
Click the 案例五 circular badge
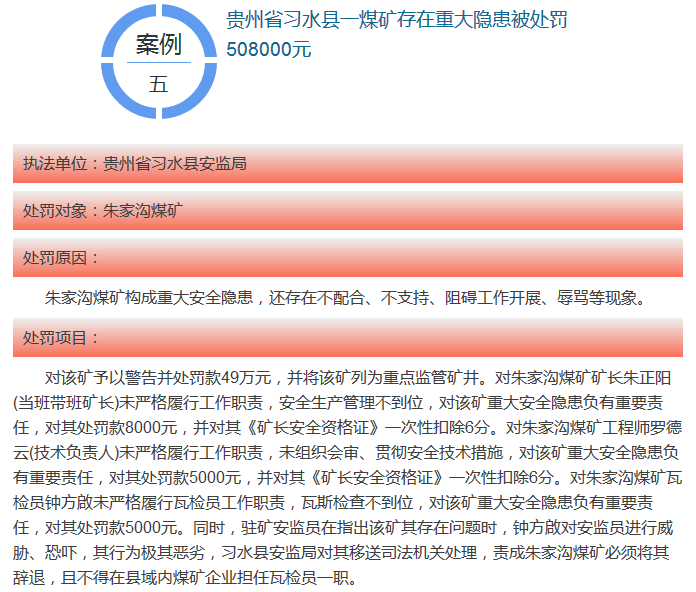tap(159, 61)
